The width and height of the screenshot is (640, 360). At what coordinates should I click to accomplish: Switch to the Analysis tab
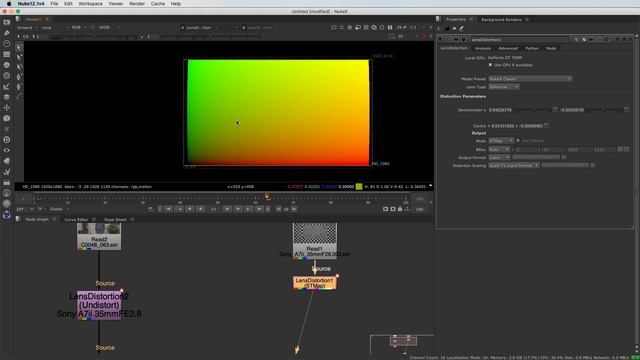pyautogui.click(x=482, y=48)
